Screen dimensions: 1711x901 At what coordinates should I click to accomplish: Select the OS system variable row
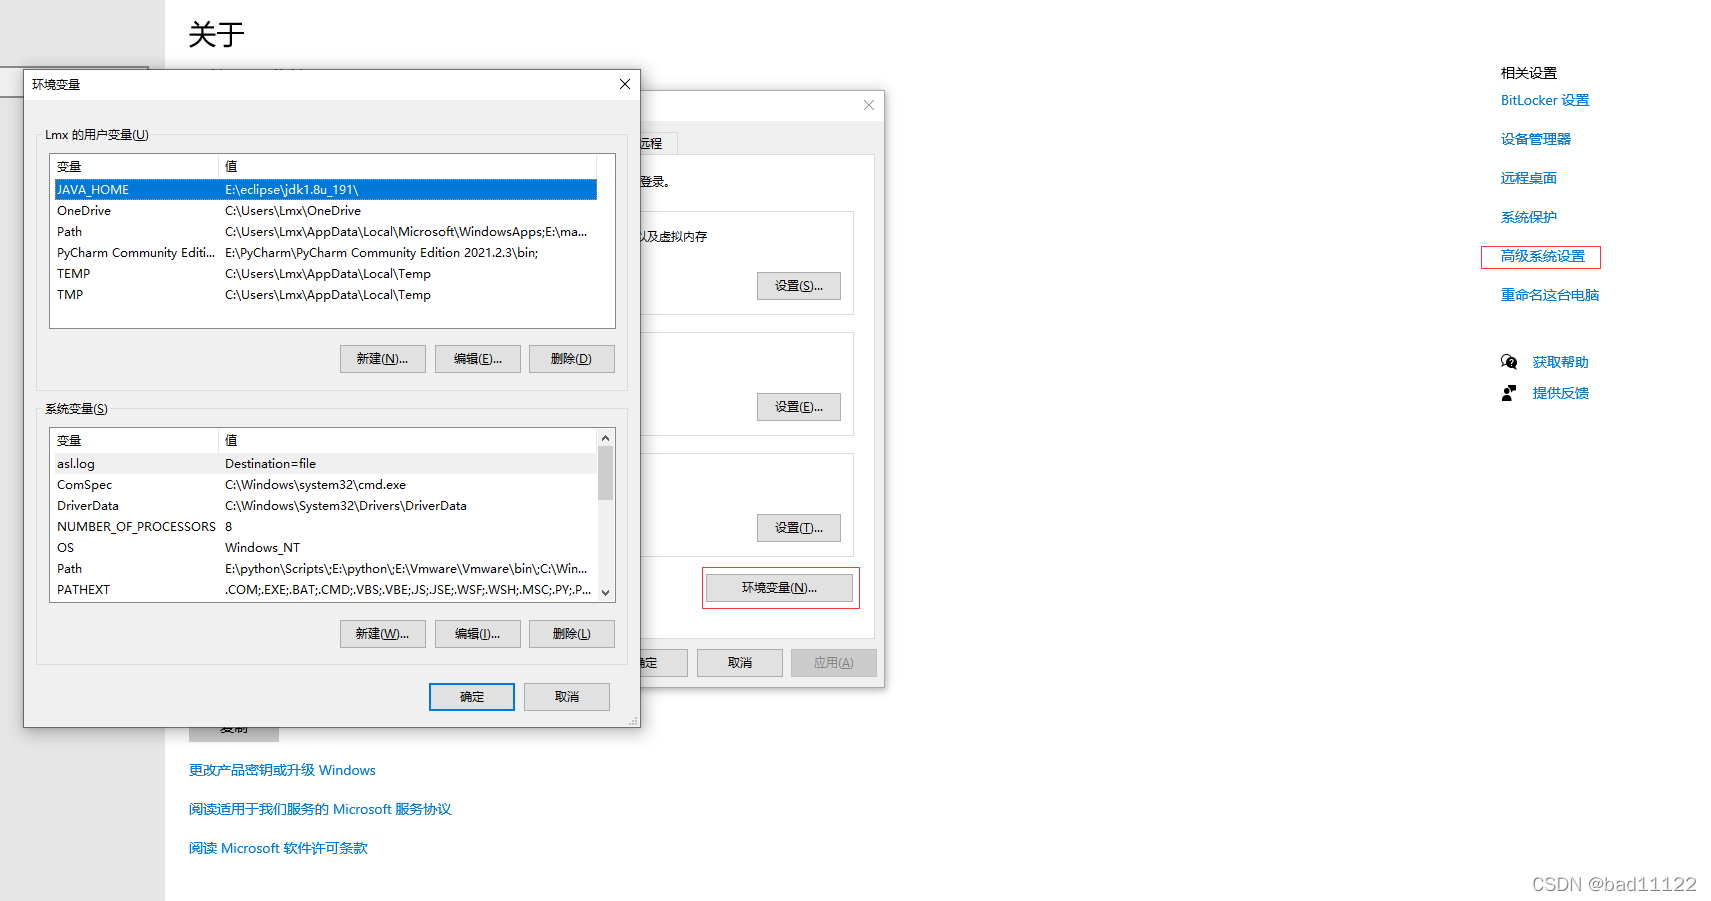[x=326, y=548]
